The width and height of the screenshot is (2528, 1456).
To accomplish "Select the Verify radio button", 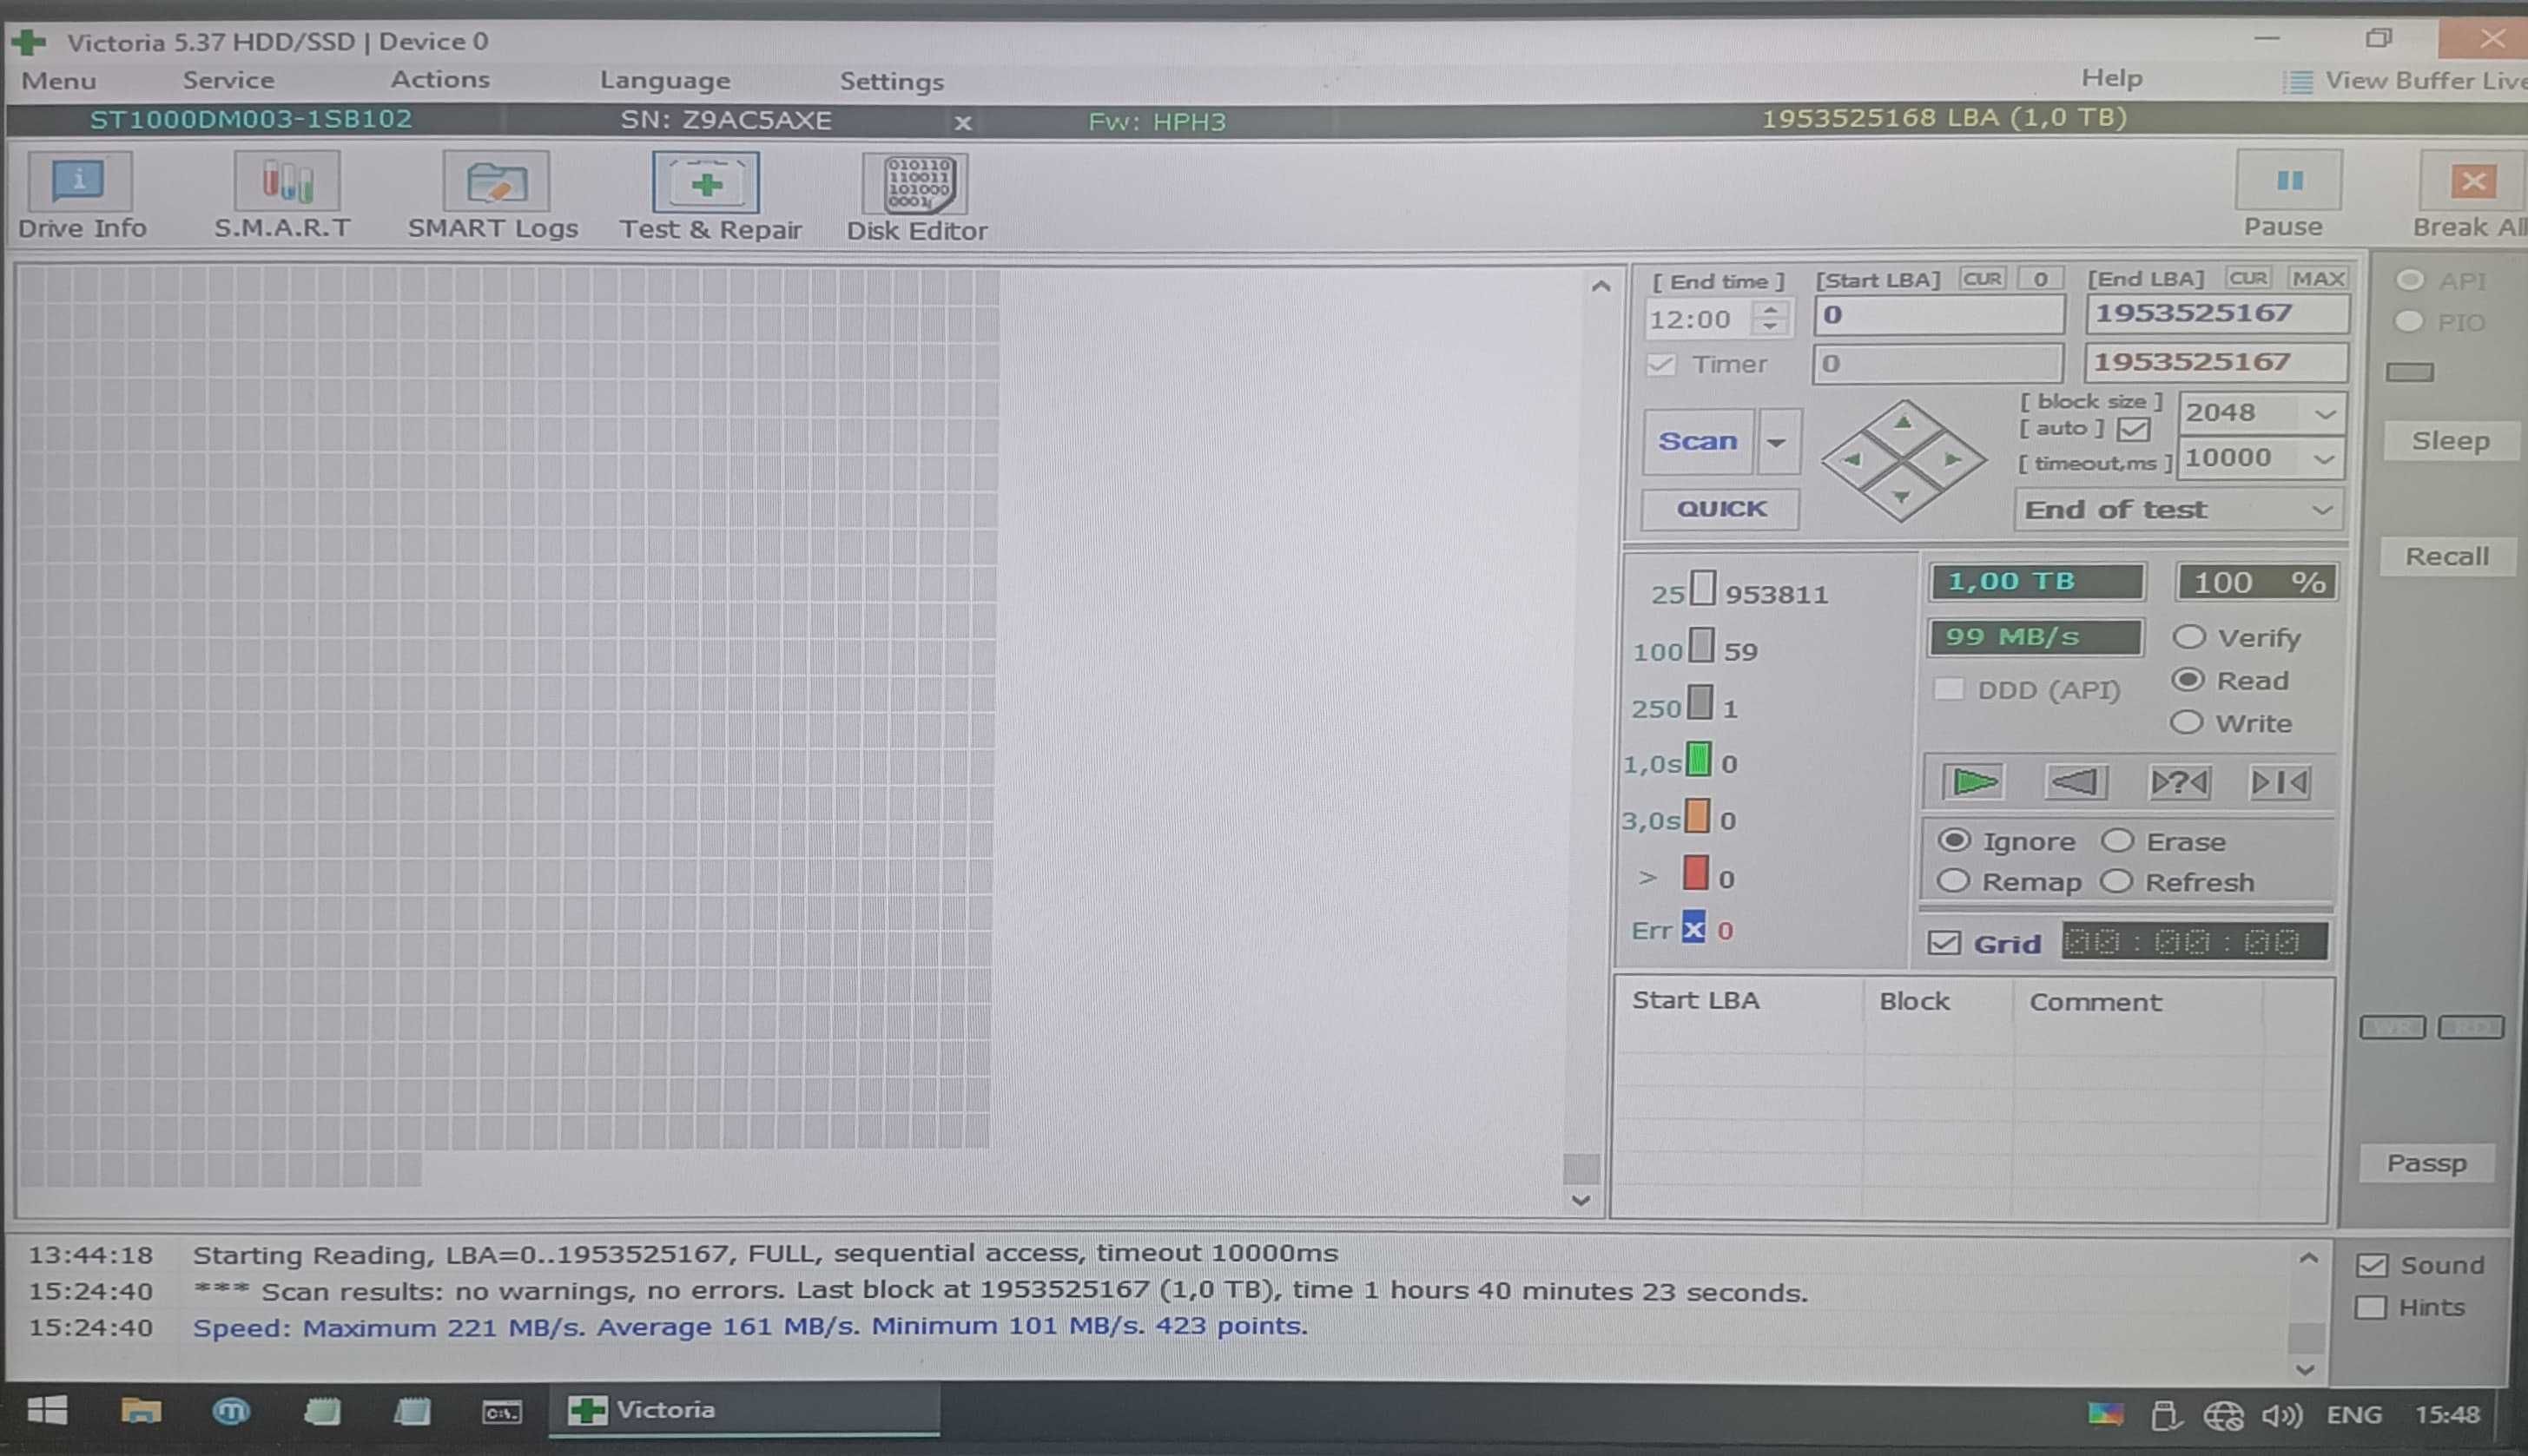I will coord(2189,637).
